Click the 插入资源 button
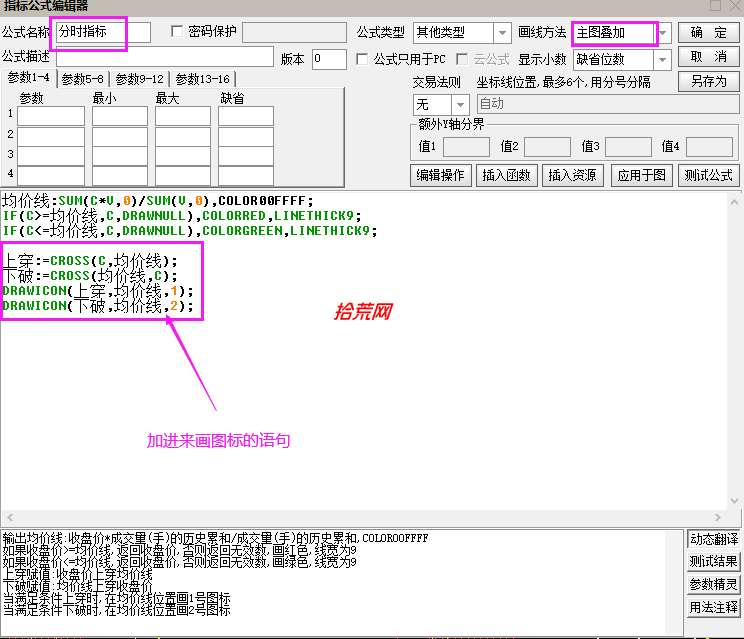This screenshot has width=744, height=639. [572, 175]
